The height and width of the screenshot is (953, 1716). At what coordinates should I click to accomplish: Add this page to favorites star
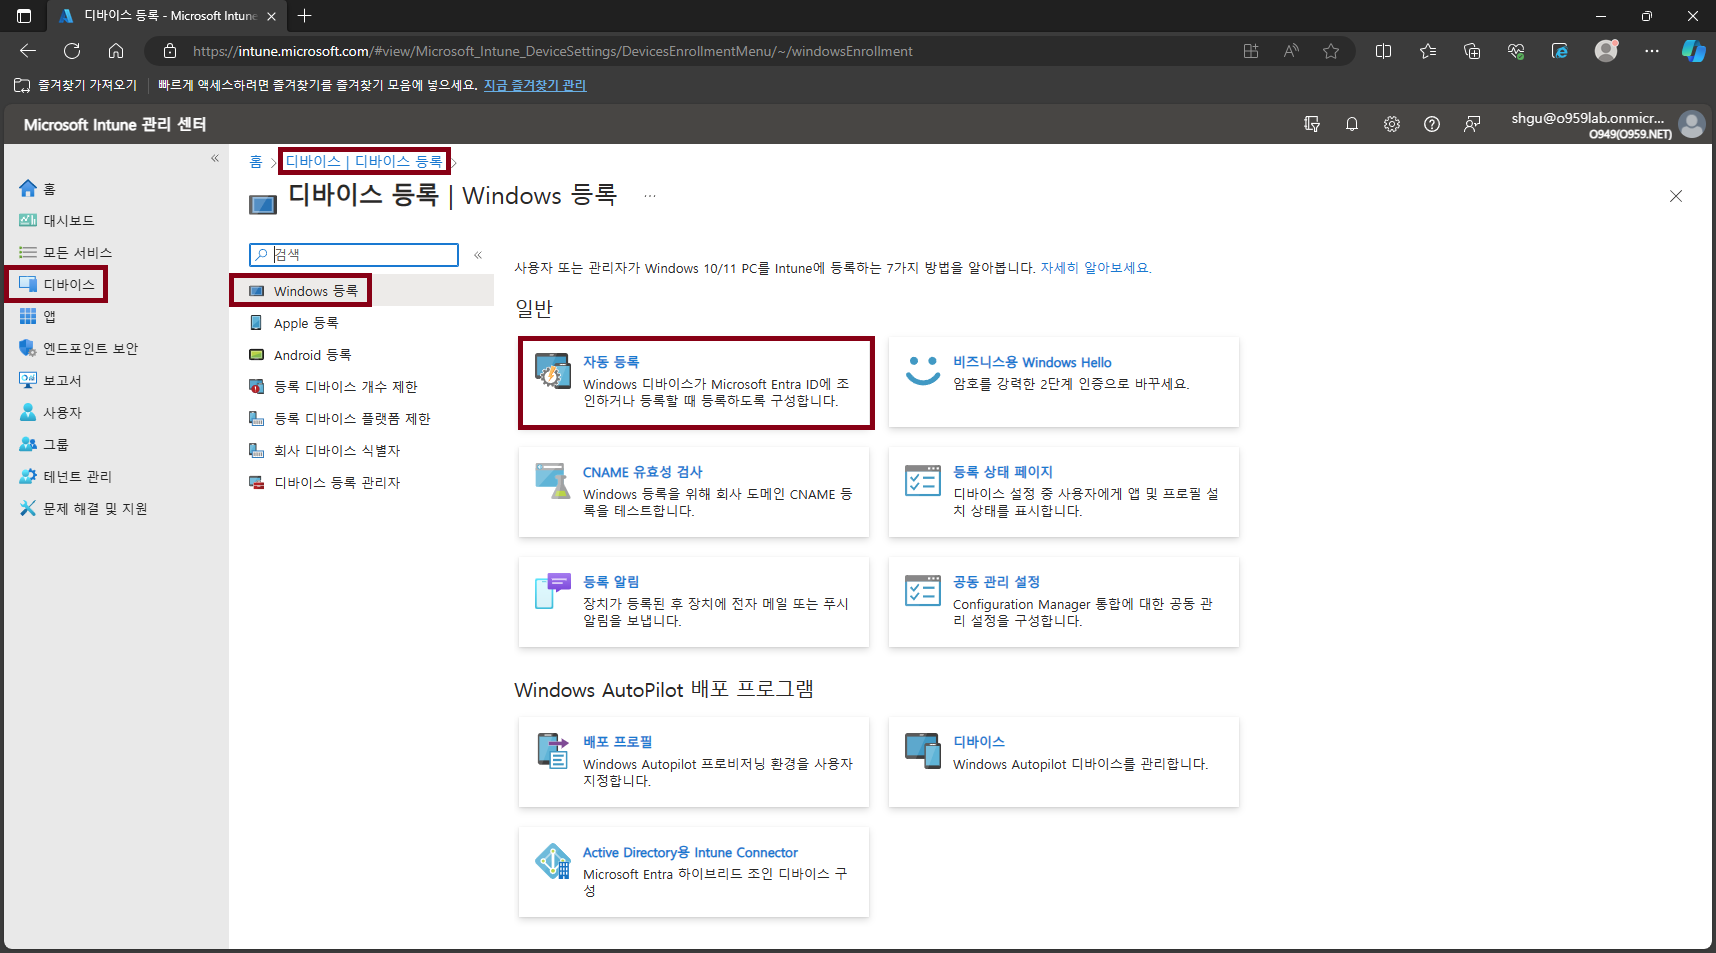click(x=1331, y=51)
